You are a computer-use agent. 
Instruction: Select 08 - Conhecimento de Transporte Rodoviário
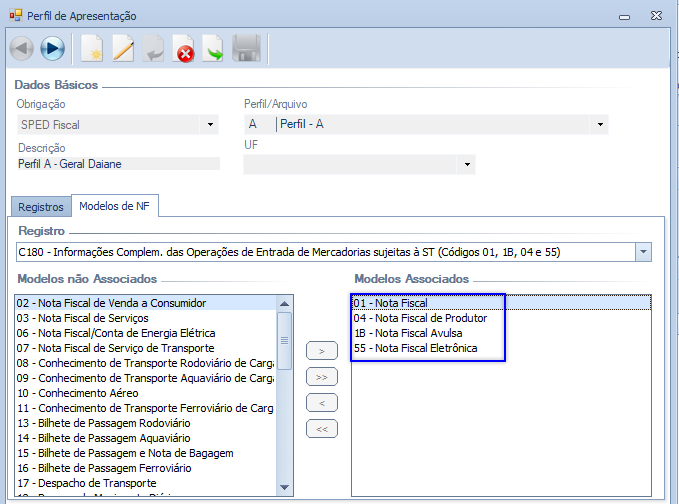146,363
